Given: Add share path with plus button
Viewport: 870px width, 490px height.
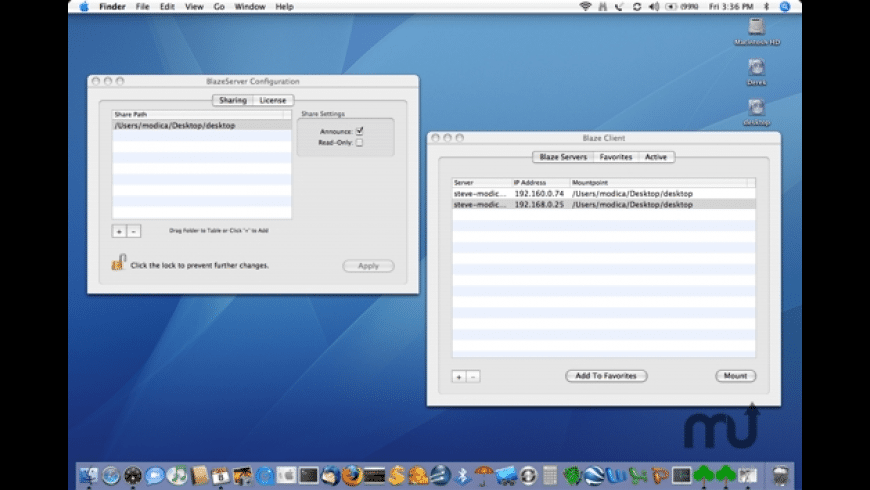Looking at the screenshot, I should tap(119, 231).
